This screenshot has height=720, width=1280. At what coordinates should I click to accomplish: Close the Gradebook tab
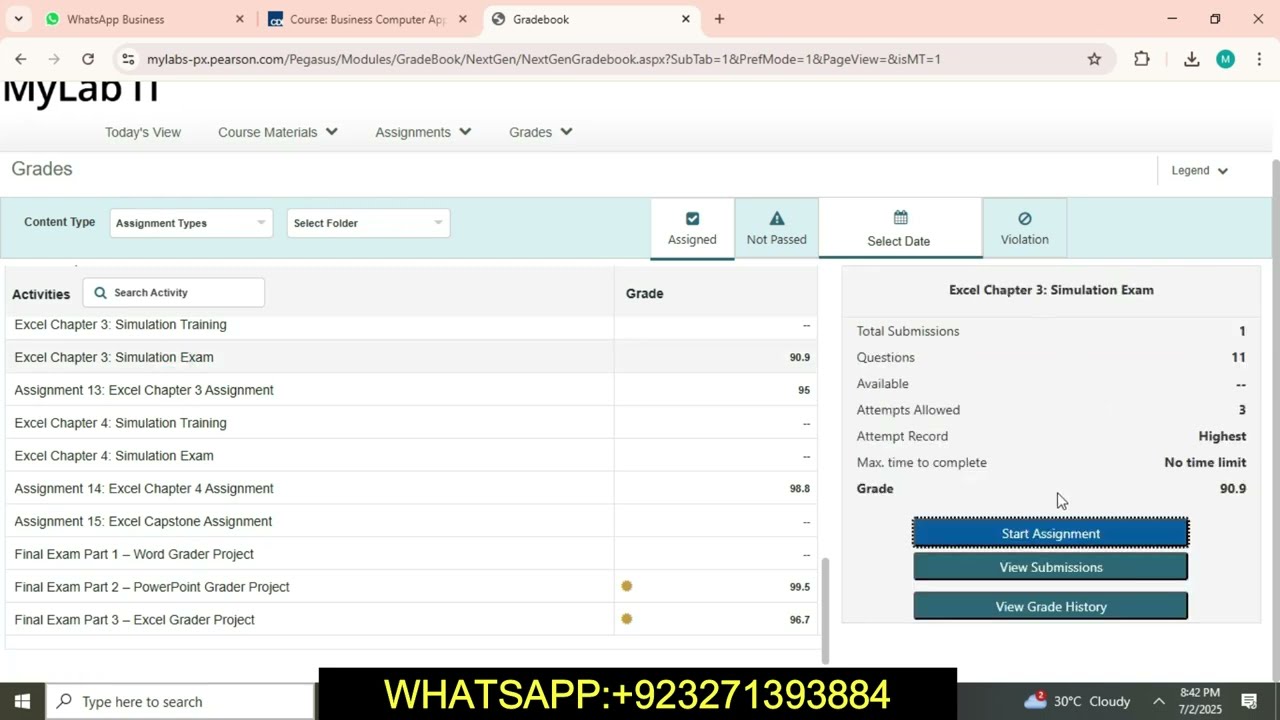coord(686,19)
